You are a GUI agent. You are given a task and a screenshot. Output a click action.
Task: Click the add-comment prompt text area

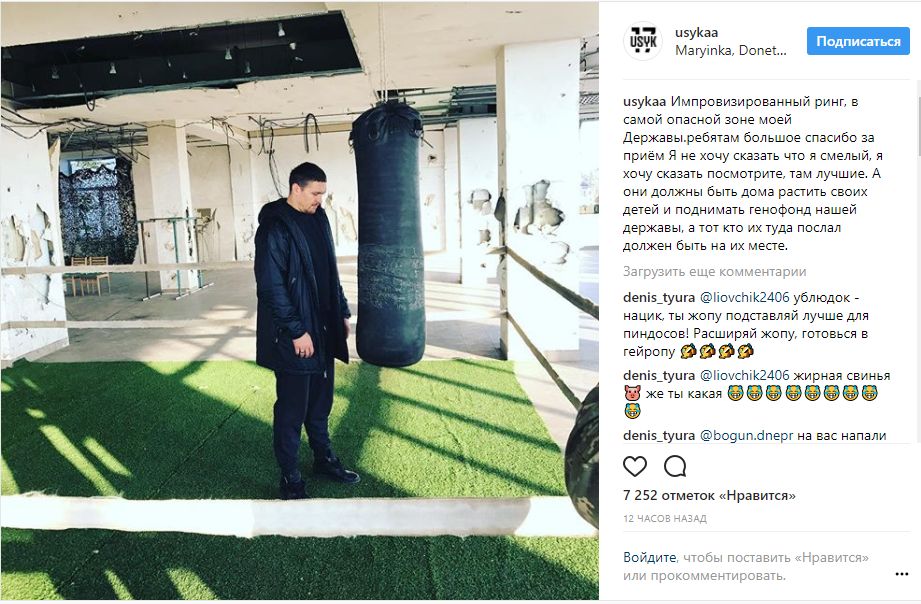[x=746, y=566]
